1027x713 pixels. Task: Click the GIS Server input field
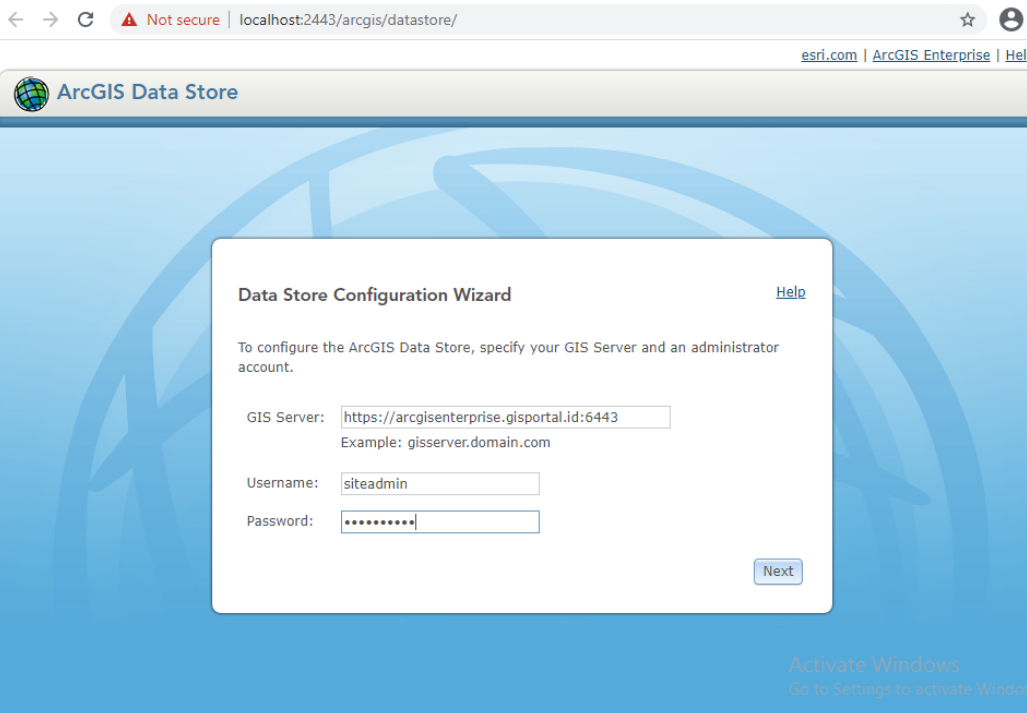[x=505, y=417]
